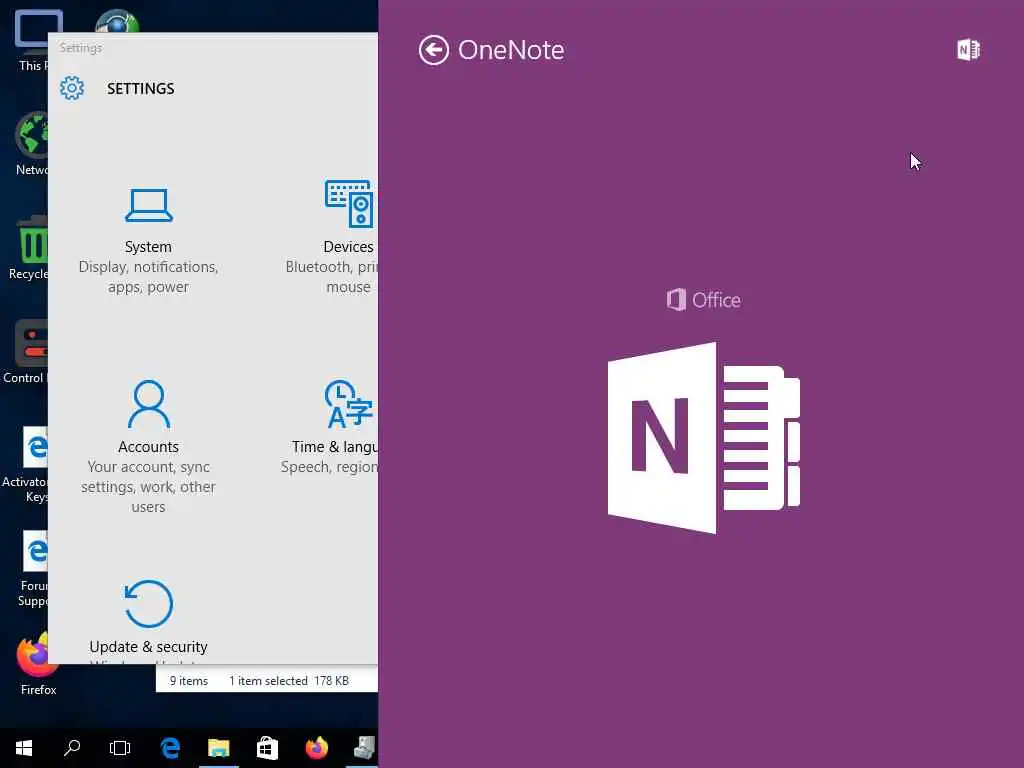Select Forum Support desktop shortcut

(x=33, y=569)
